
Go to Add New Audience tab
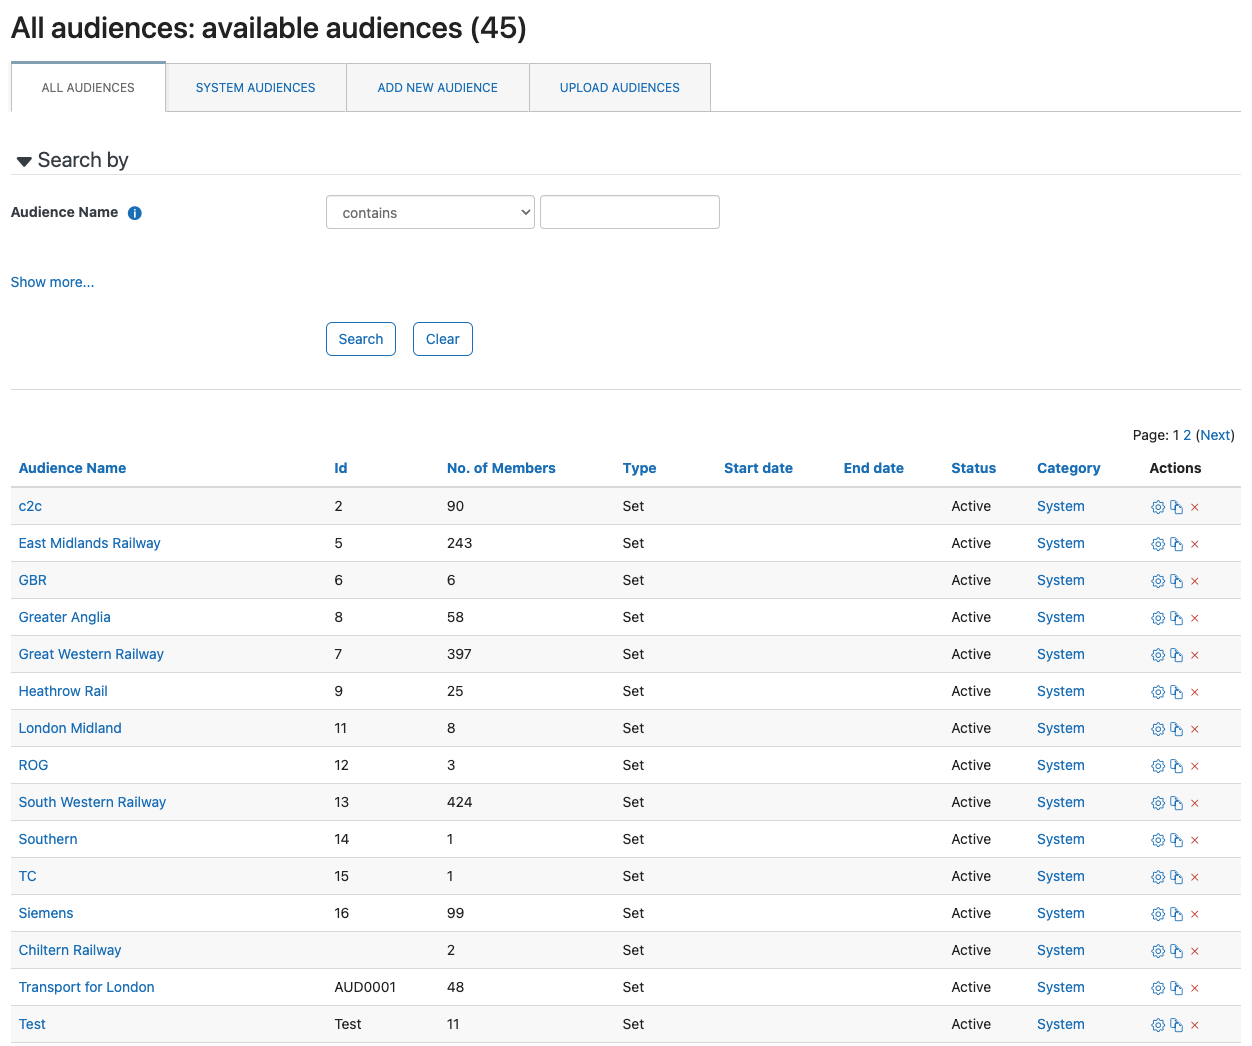click(438, 88)
